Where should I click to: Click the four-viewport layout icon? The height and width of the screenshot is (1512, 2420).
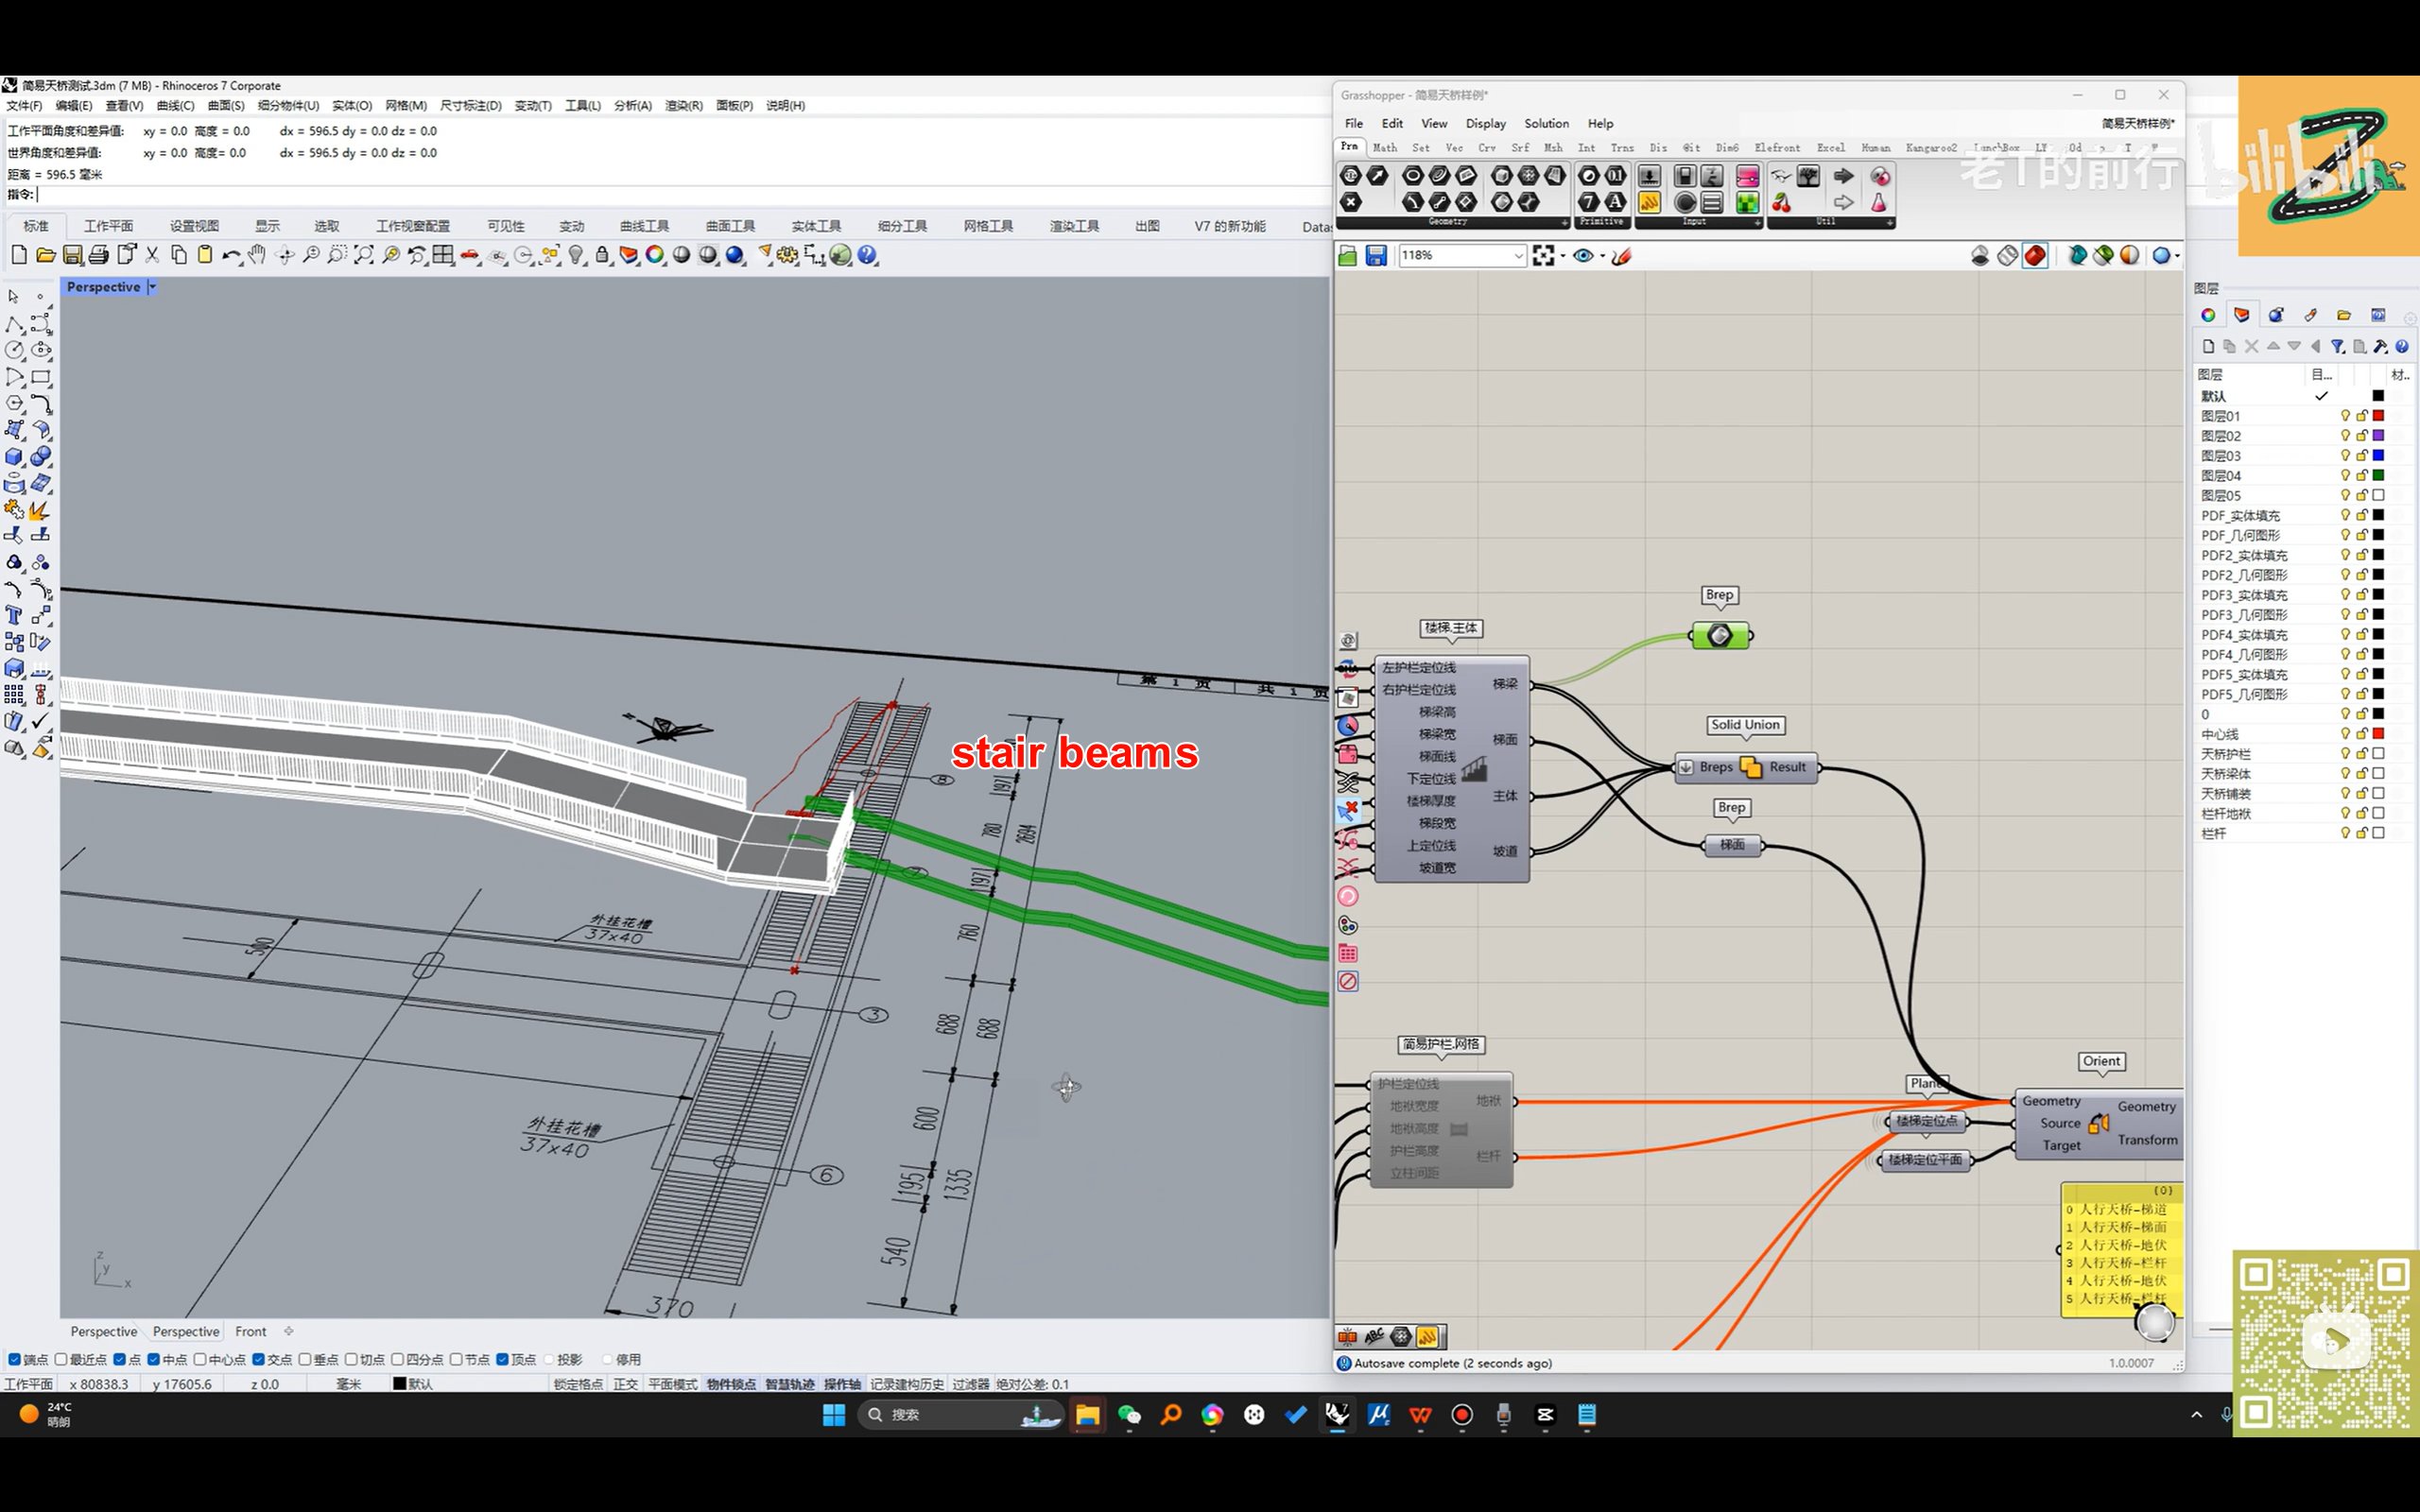point(443,255)
